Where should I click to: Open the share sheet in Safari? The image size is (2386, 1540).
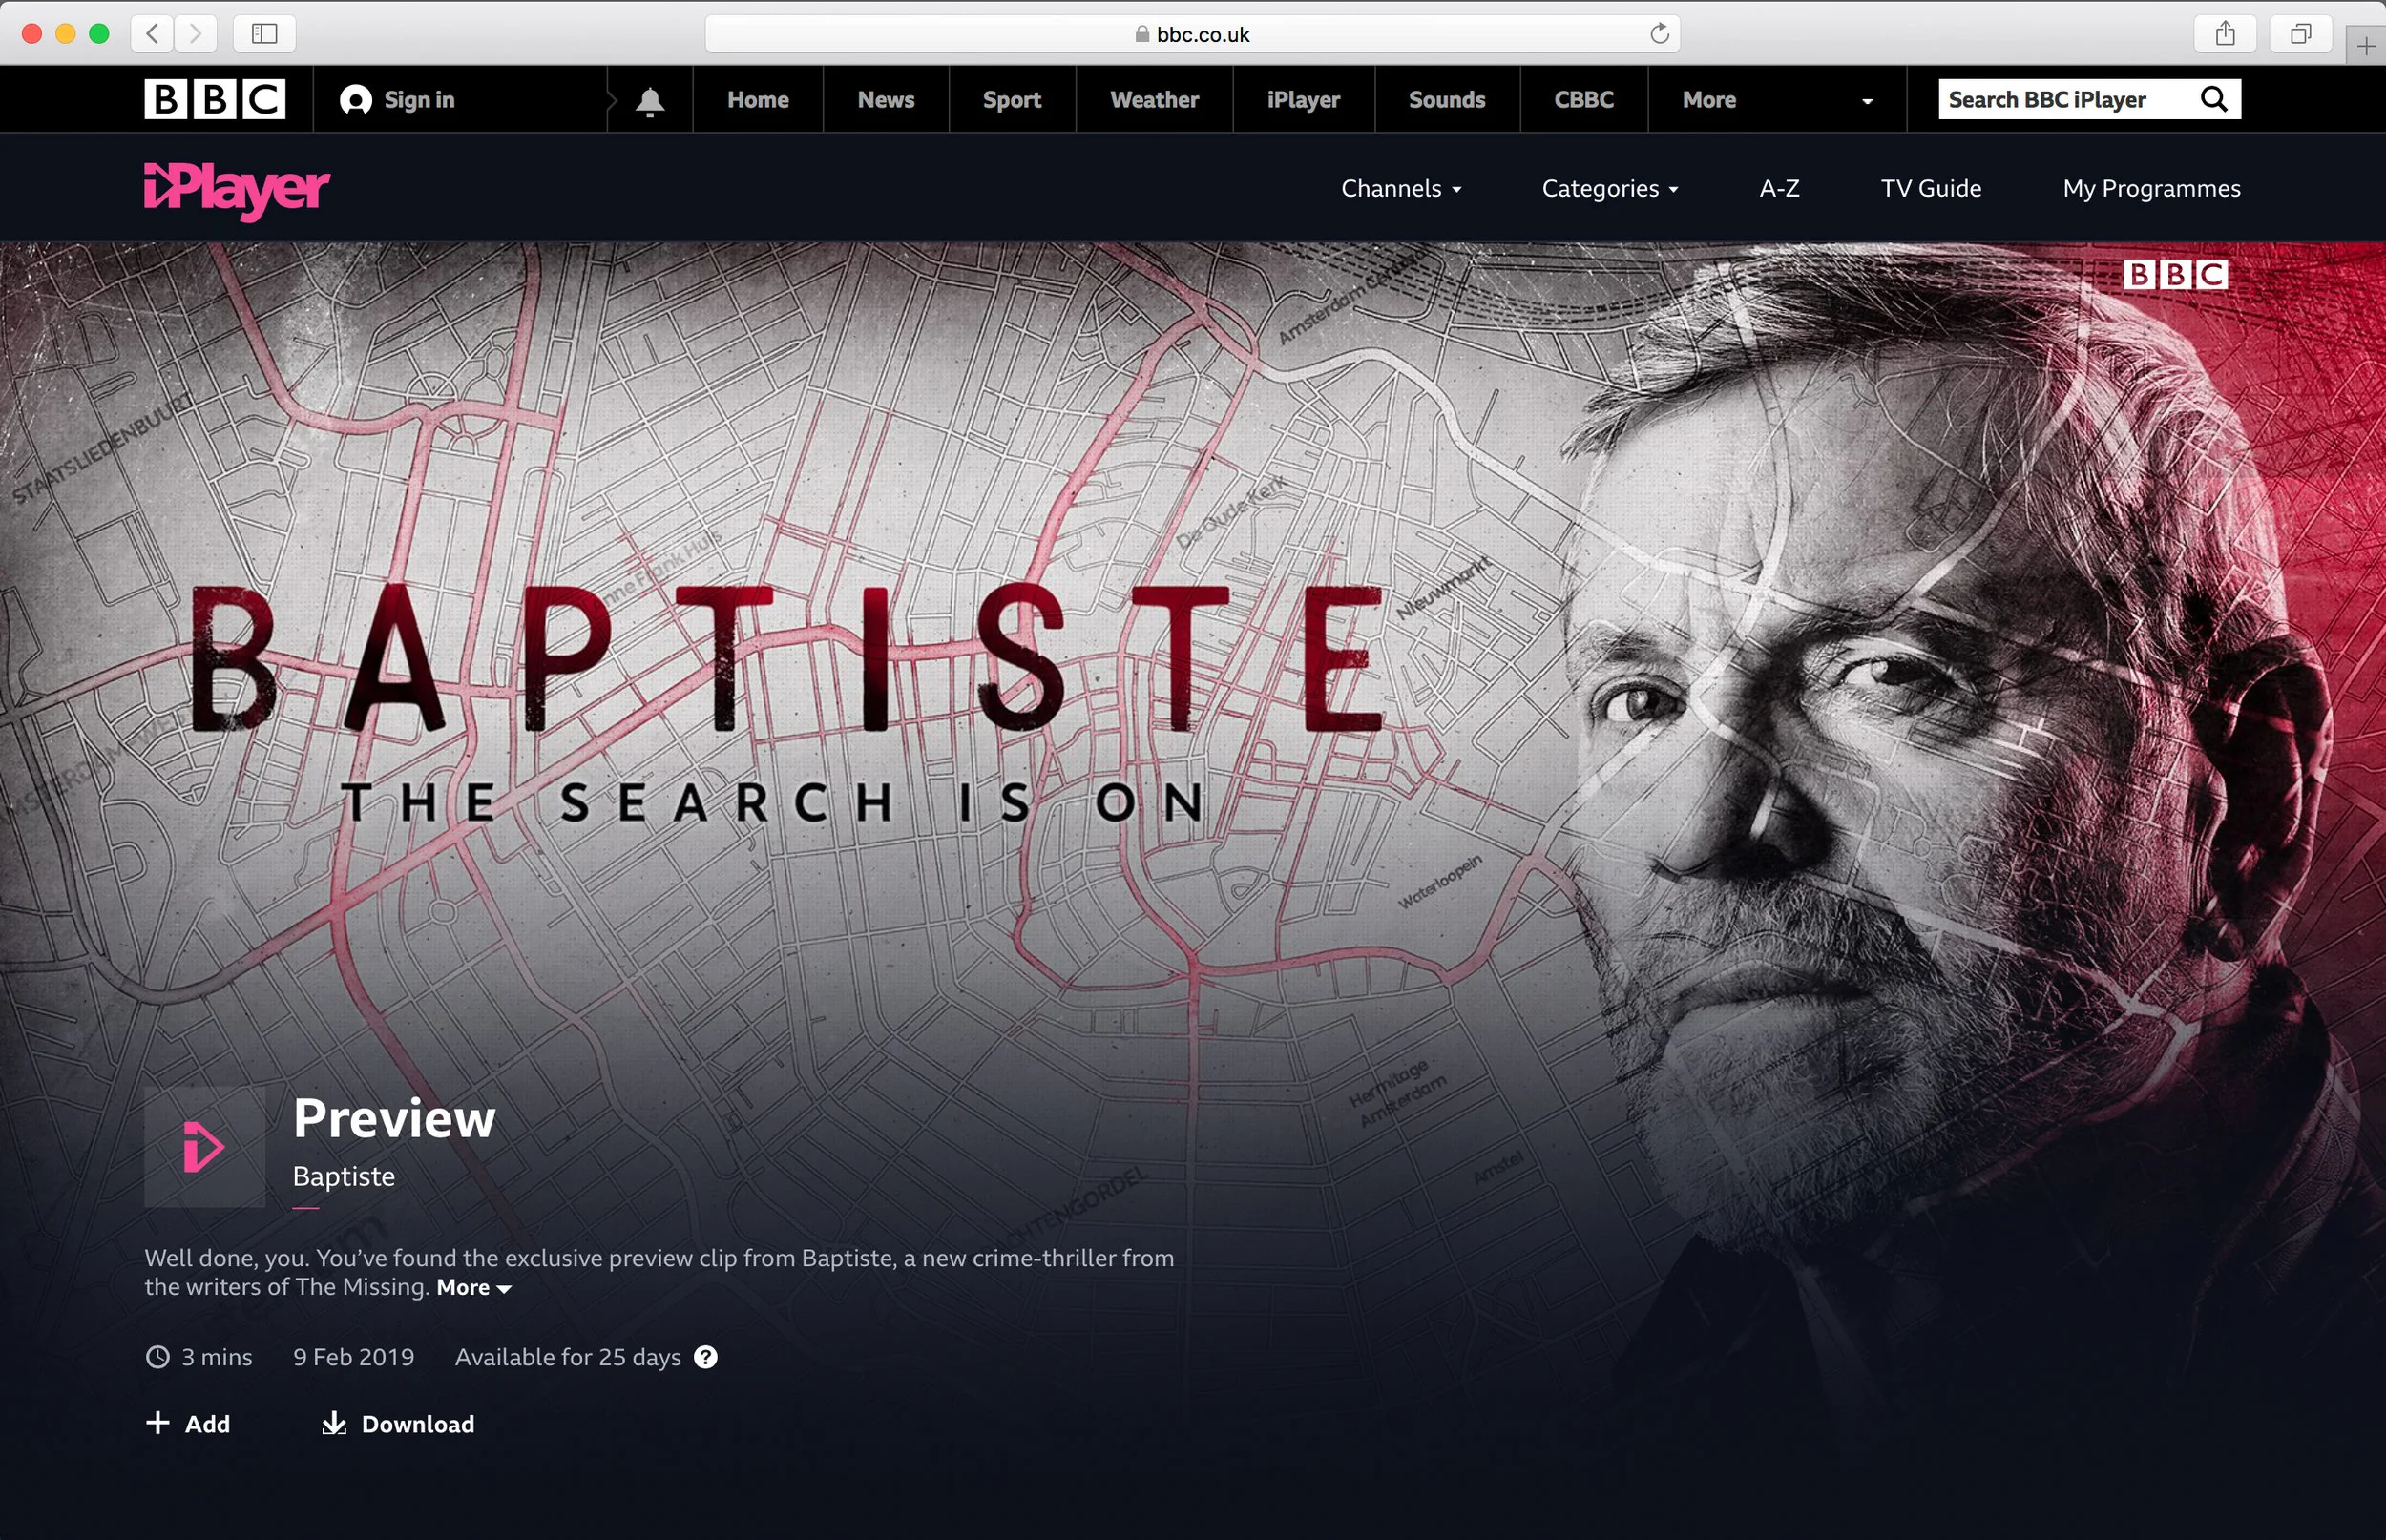coord(2224,33)
